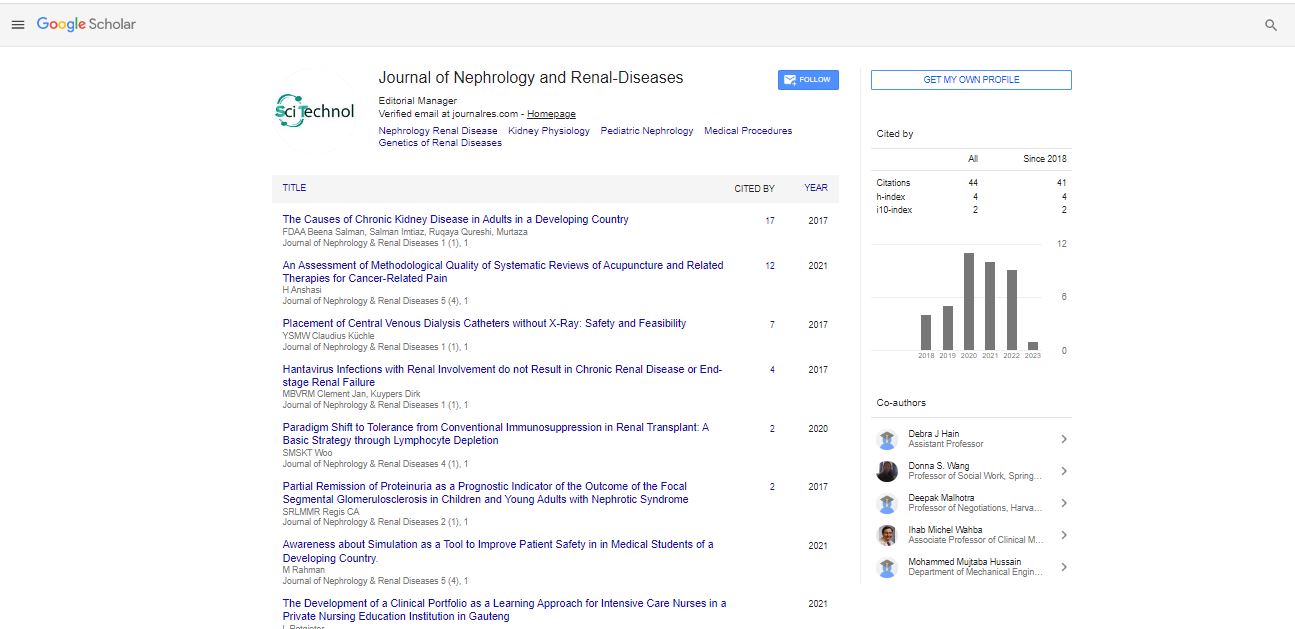The image size is (1295, 629).
Task: Click the 2021 bar in the citations chart
Action: pyautogui.click(x=990, y=306)
